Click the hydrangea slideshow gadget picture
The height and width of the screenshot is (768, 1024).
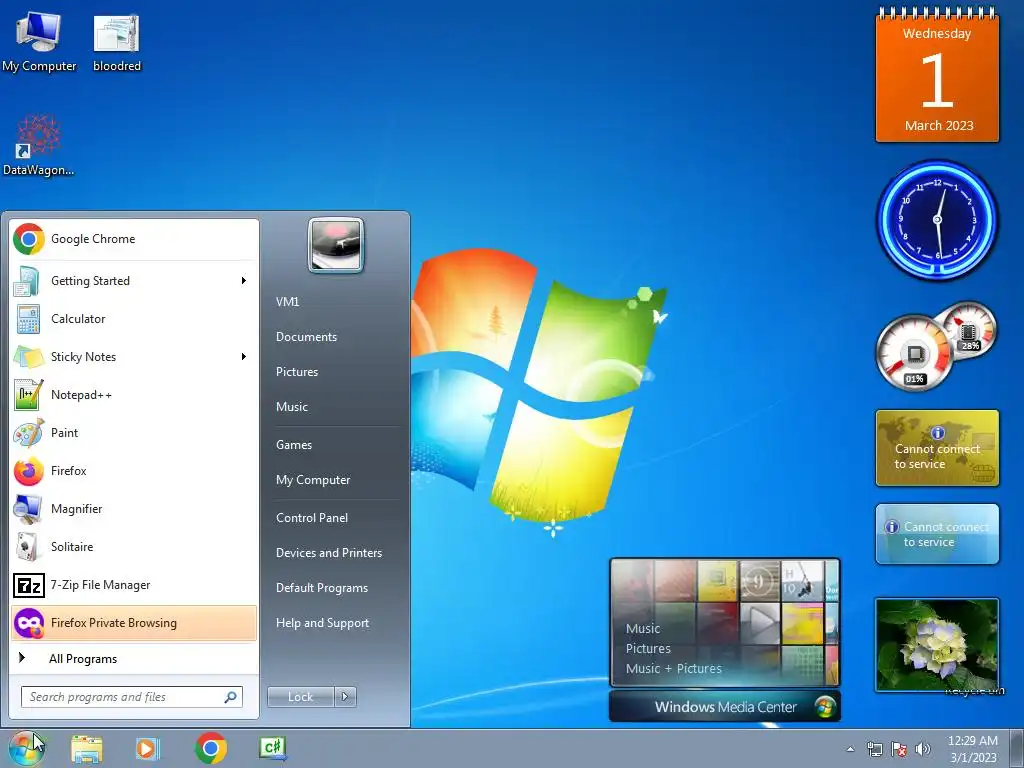[937, 645]
